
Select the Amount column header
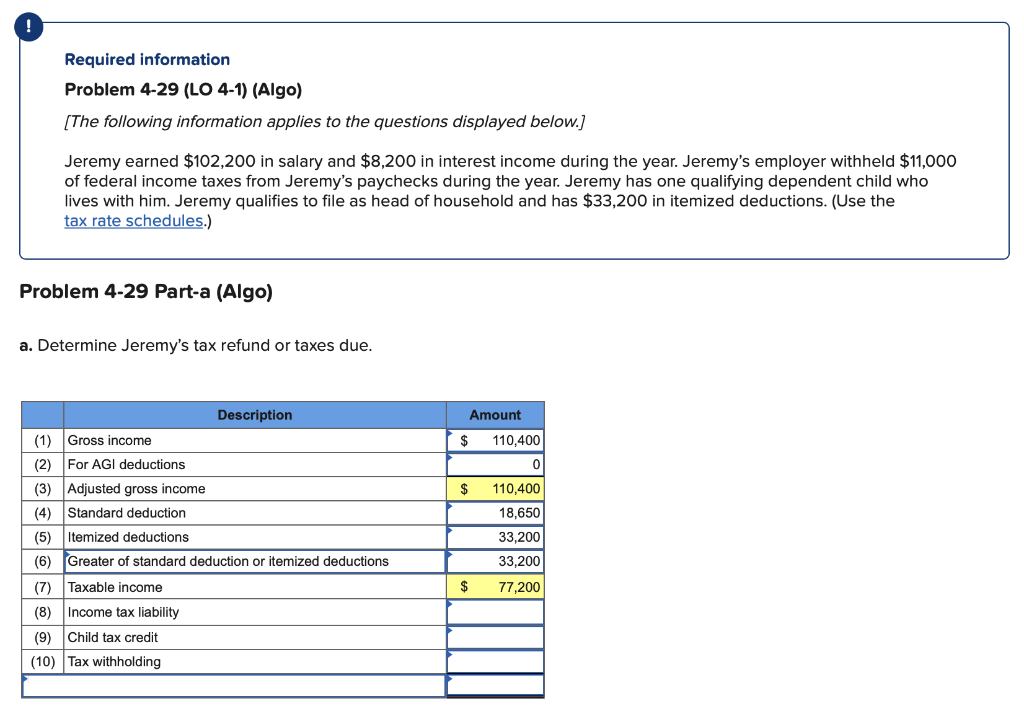495,415
